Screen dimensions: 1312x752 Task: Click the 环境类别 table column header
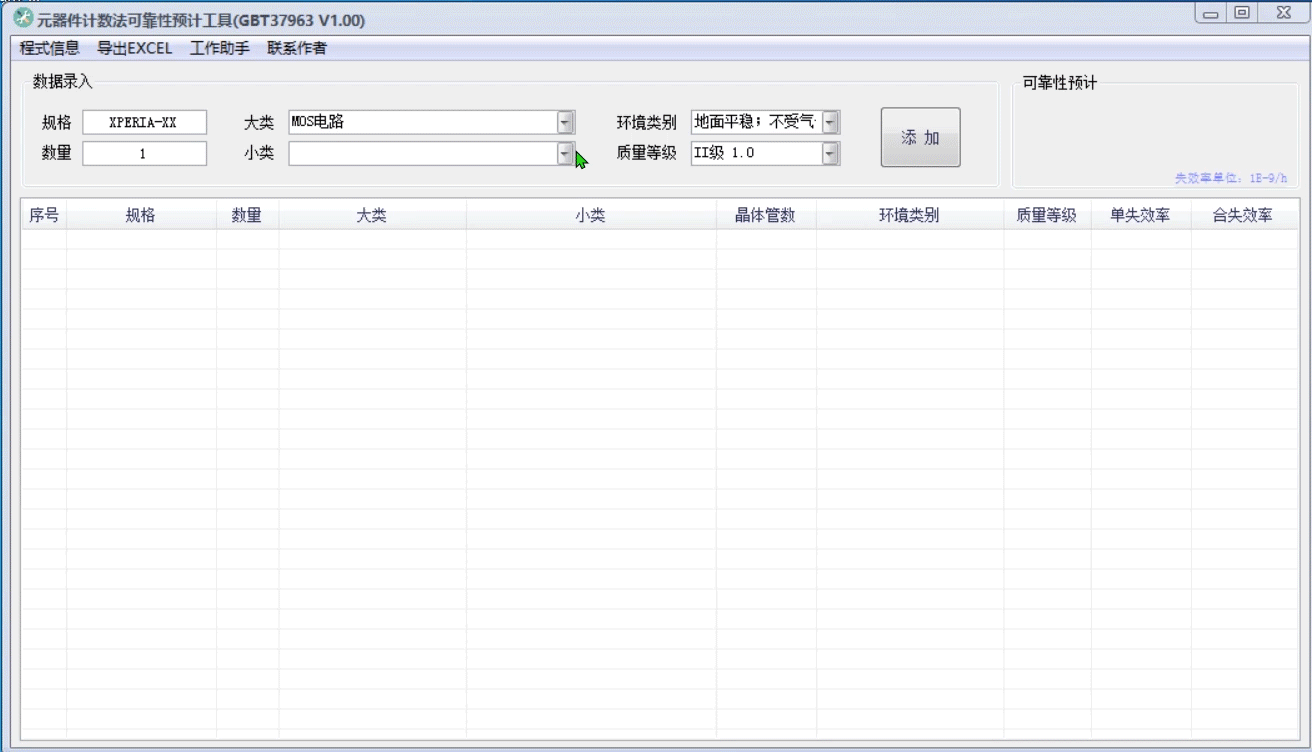coord(909,216)
